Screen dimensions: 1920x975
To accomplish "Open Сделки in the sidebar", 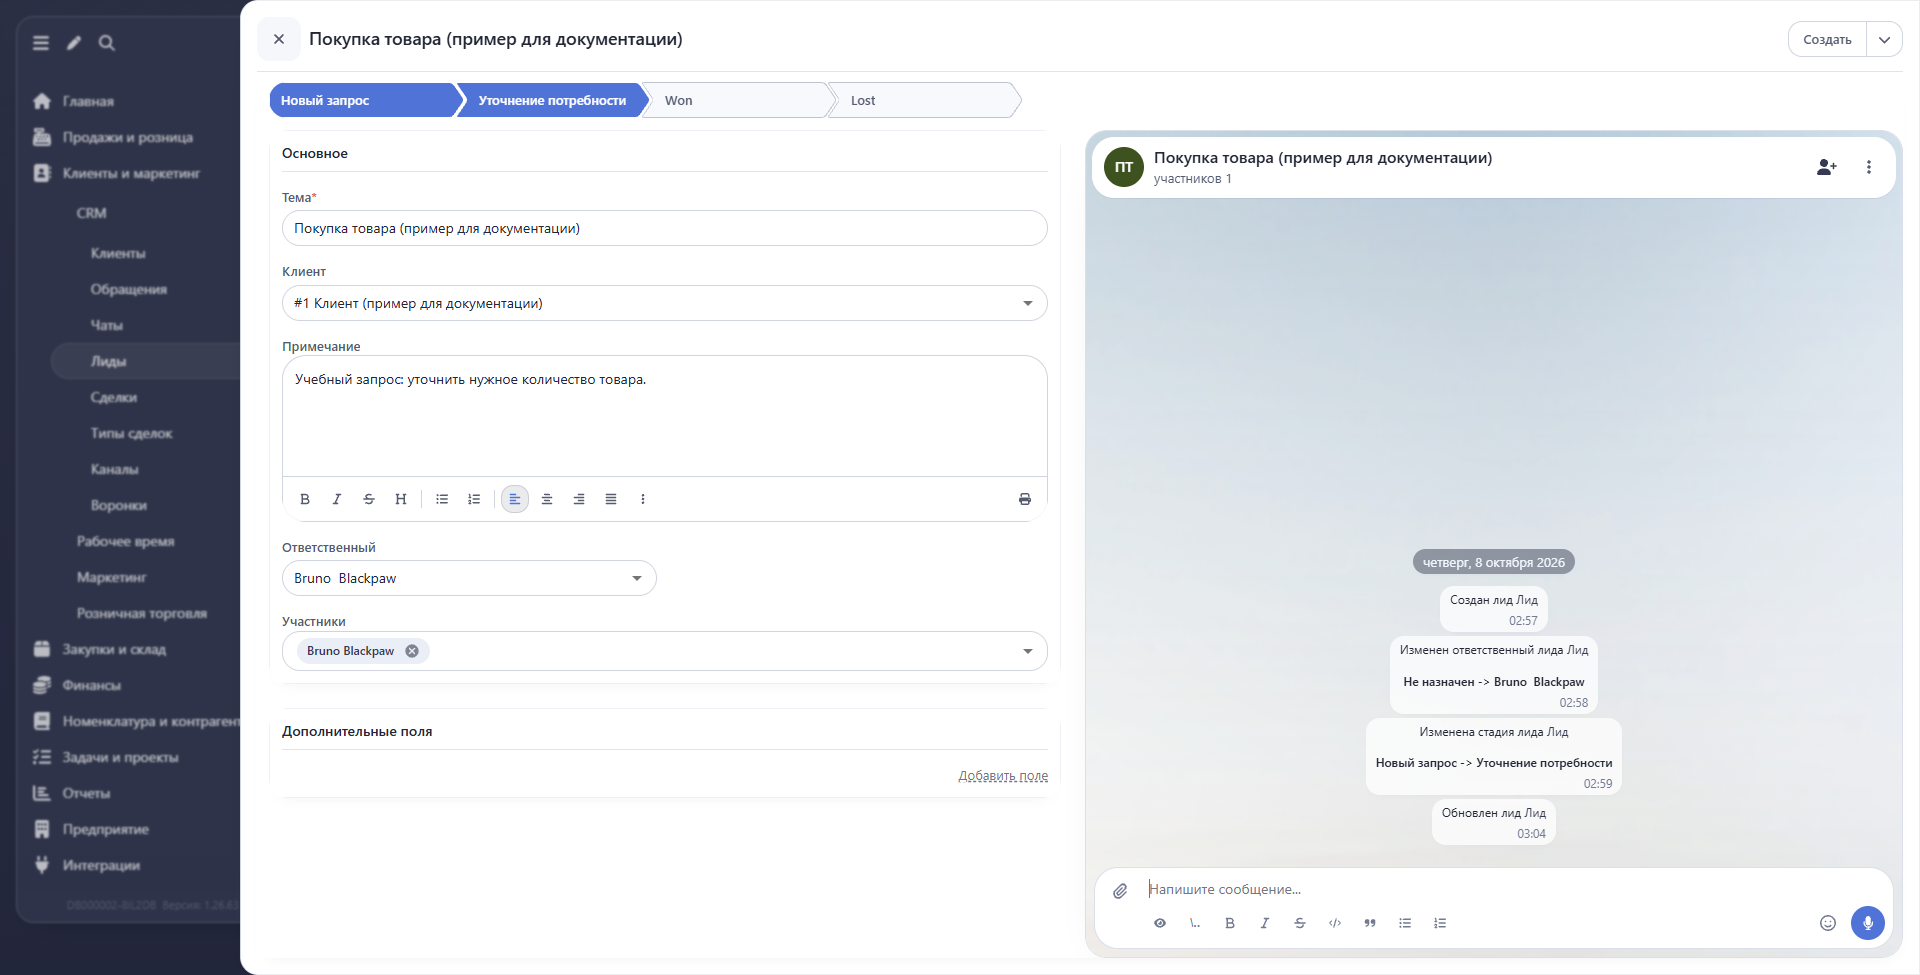I will pyautogui.click(x=114, y=397).
